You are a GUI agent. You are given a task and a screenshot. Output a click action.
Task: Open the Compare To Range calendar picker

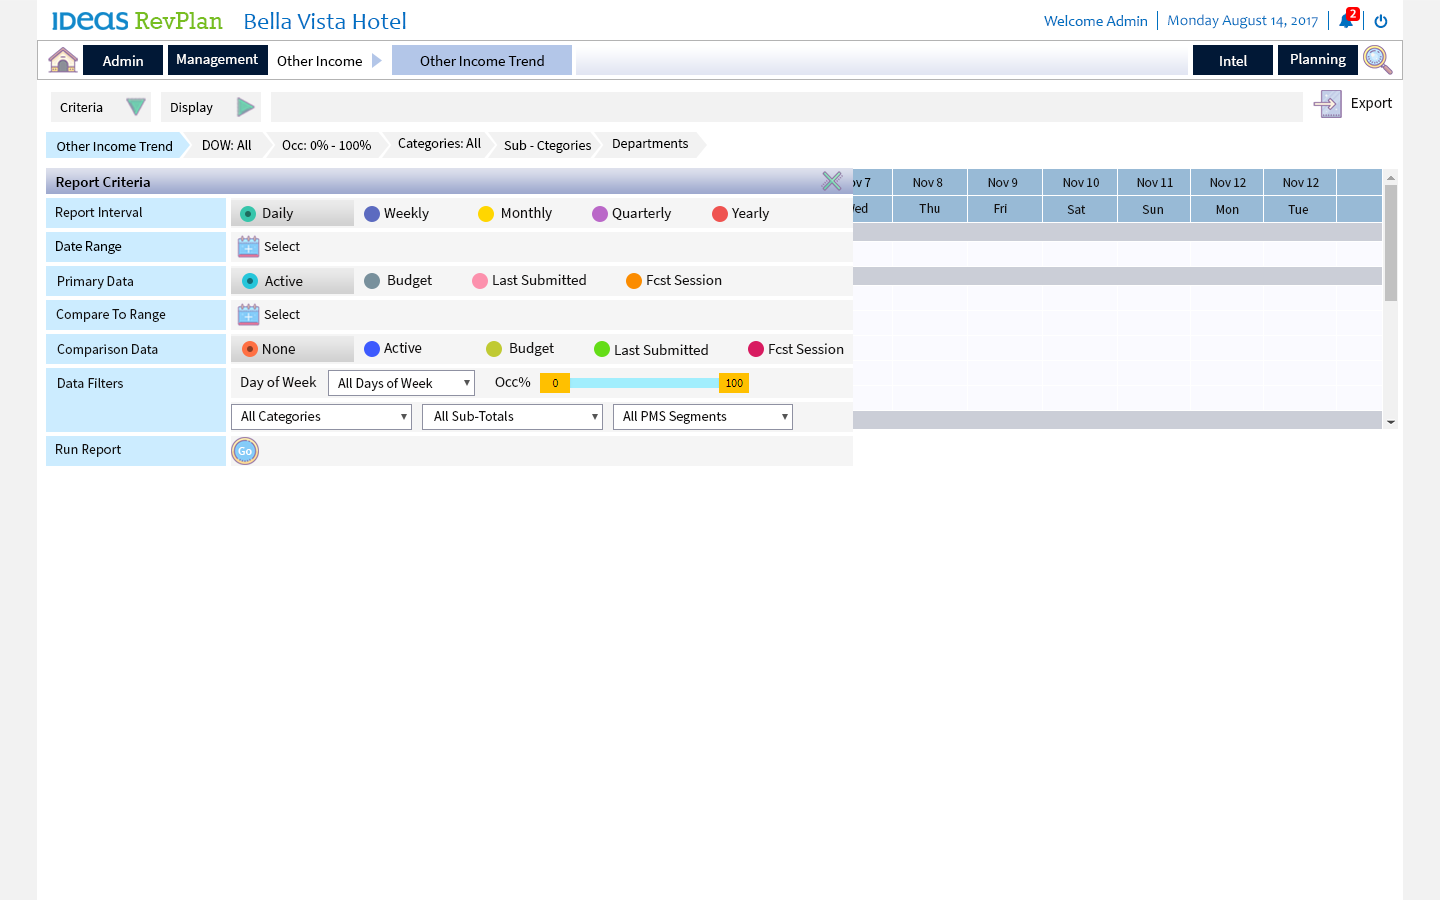249,315
